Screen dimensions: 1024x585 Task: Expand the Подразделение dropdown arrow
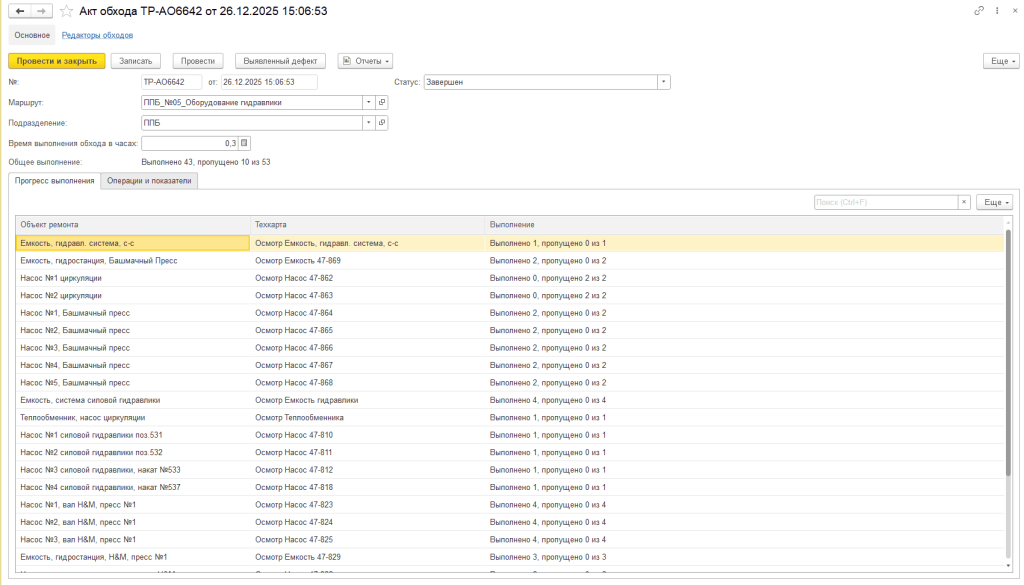click(x=369, y=123)
